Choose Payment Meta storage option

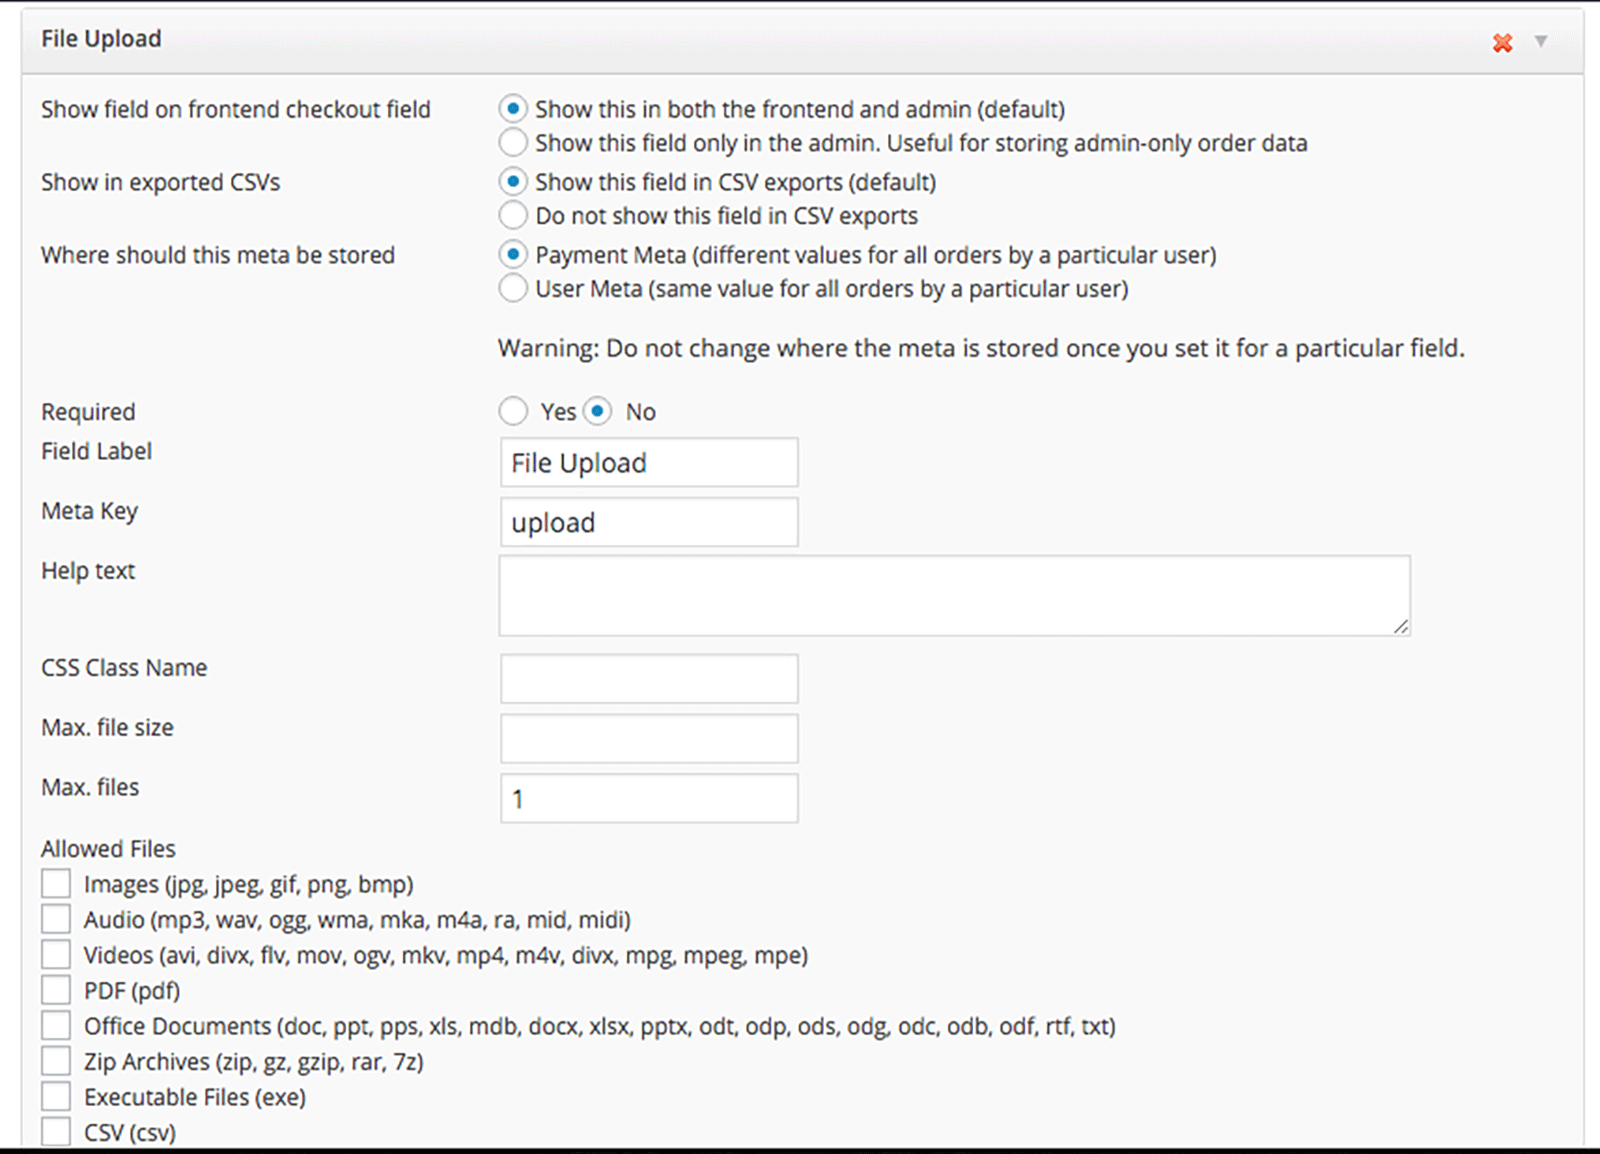[x=513, y=255]
